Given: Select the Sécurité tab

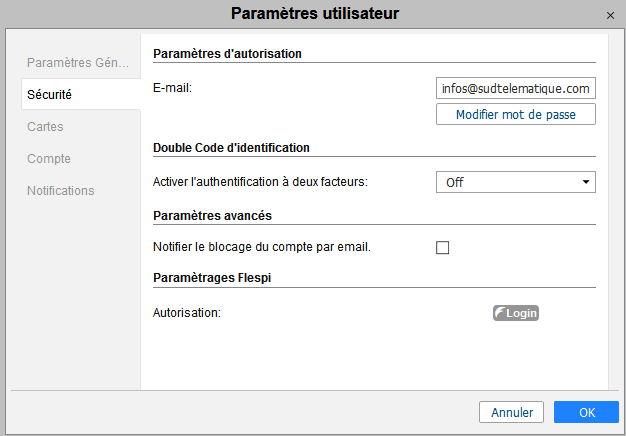Looking at the screenshot, I should pyautogui.click(x=49, y=94).
